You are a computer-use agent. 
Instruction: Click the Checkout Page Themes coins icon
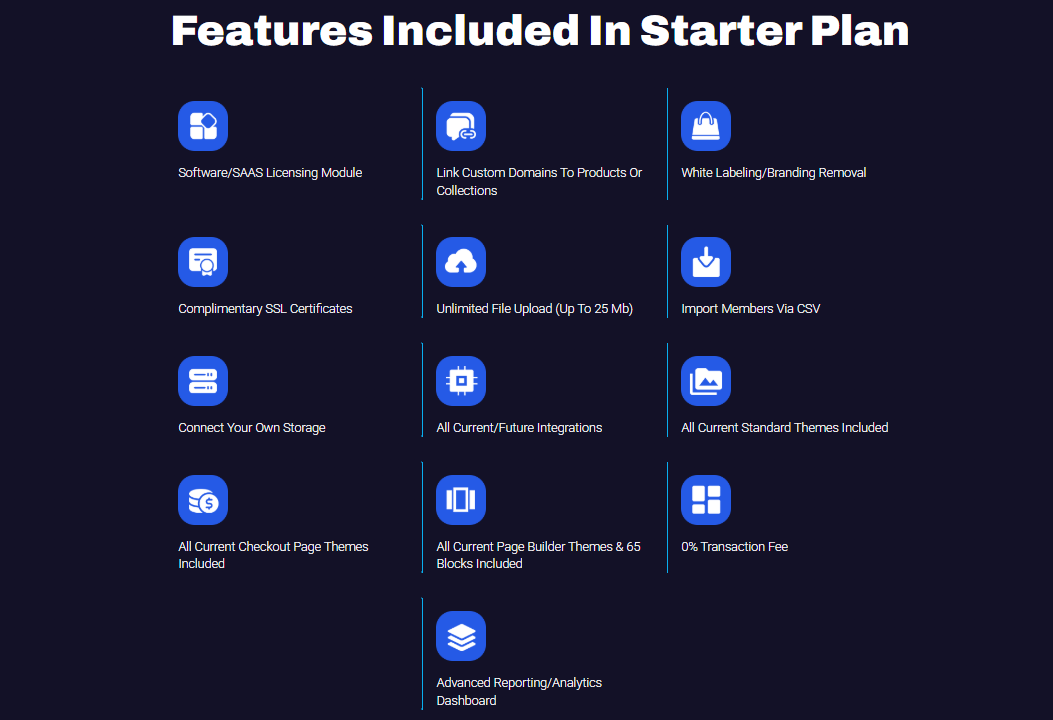click(x=203, y=500)
